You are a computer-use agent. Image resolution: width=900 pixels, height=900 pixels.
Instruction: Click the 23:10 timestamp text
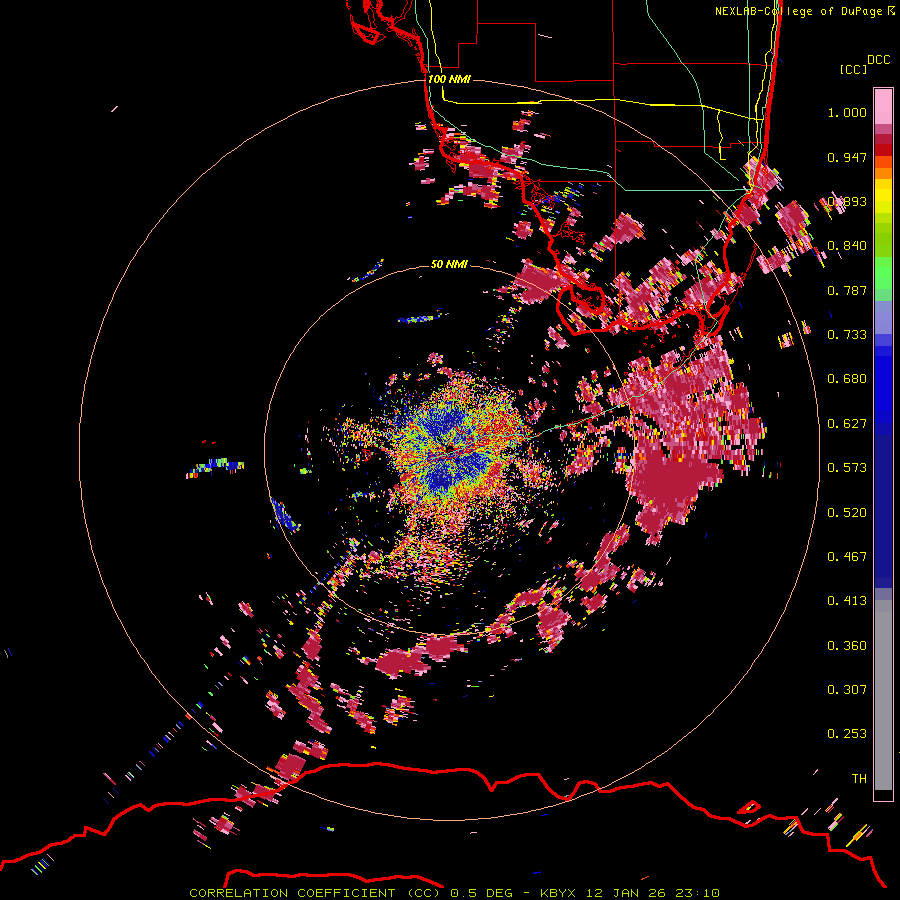click(696, 893)
